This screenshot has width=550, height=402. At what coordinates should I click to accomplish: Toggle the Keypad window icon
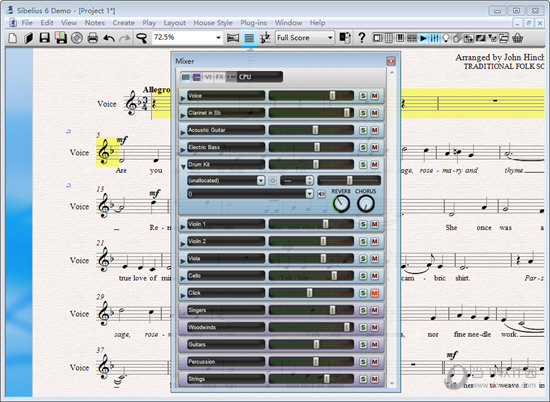[389, 38]
